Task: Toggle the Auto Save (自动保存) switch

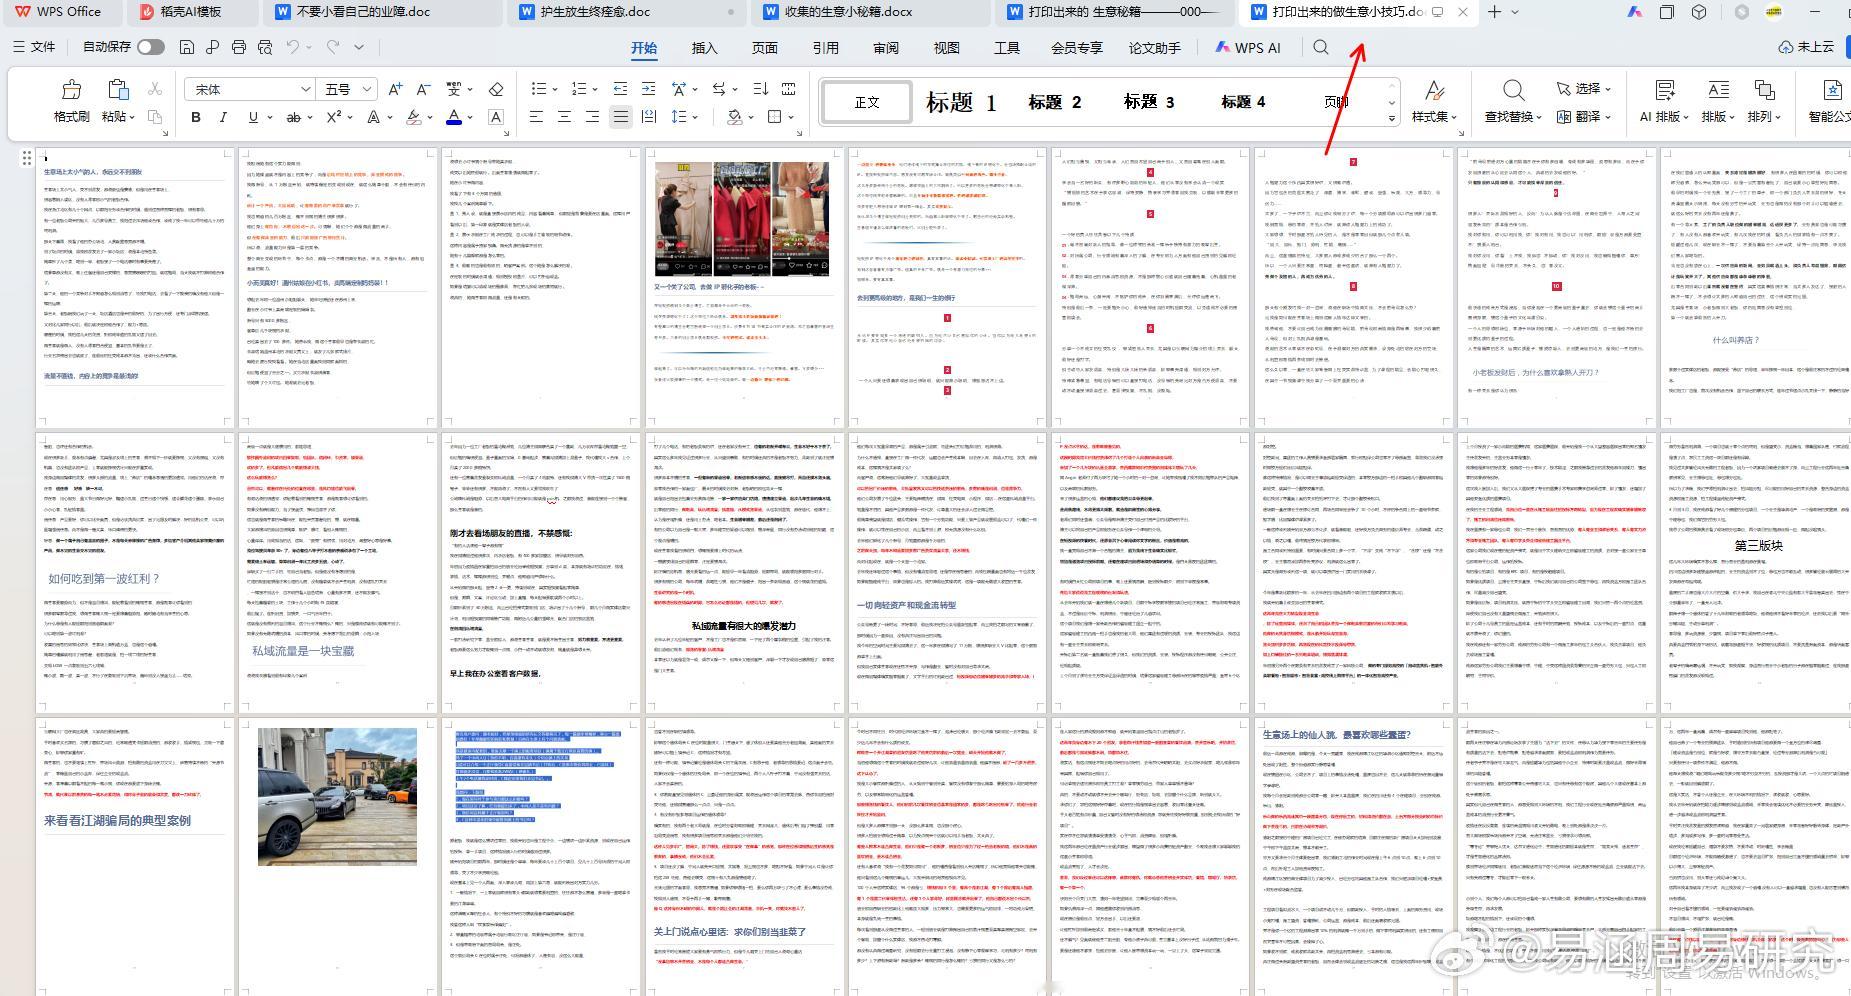Action: 151,47
